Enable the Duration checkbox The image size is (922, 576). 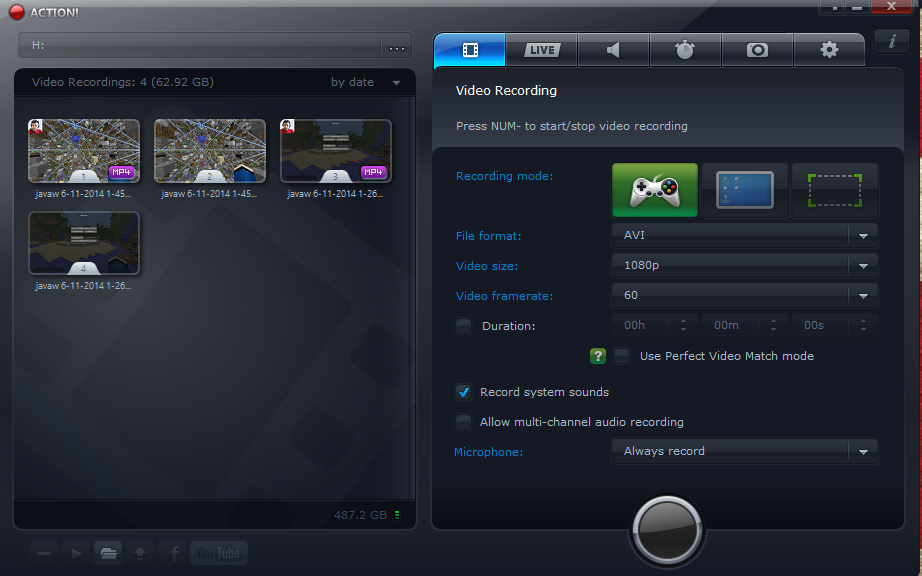[x=463, y=326]
